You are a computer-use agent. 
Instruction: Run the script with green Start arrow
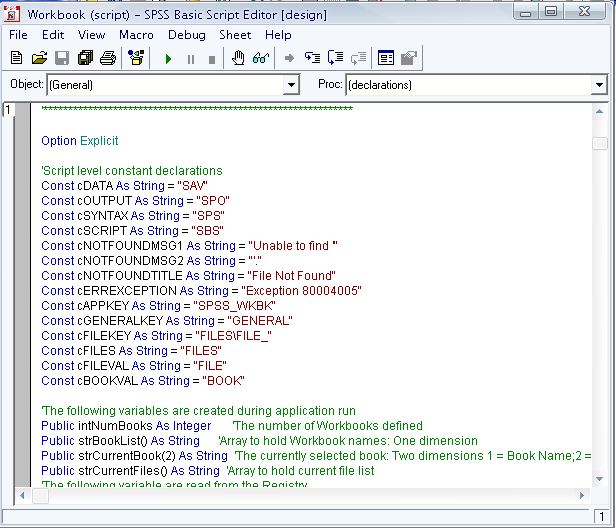coord(169,59)
